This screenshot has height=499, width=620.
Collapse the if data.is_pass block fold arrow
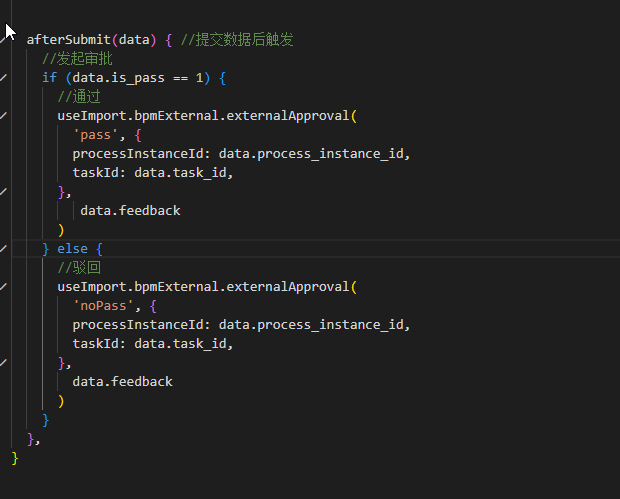pos(5,78)
